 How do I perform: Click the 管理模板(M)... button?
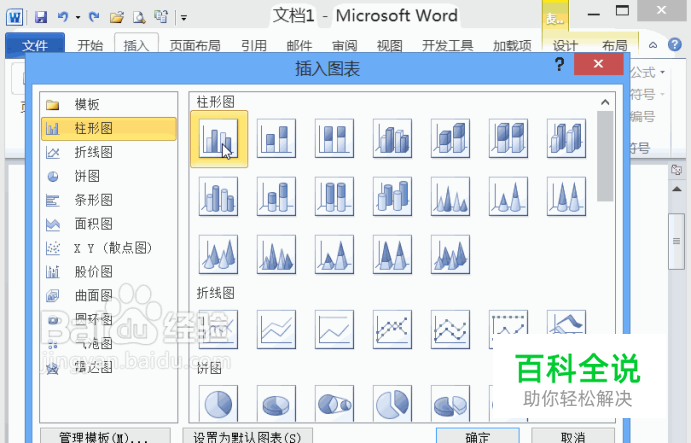105,436
